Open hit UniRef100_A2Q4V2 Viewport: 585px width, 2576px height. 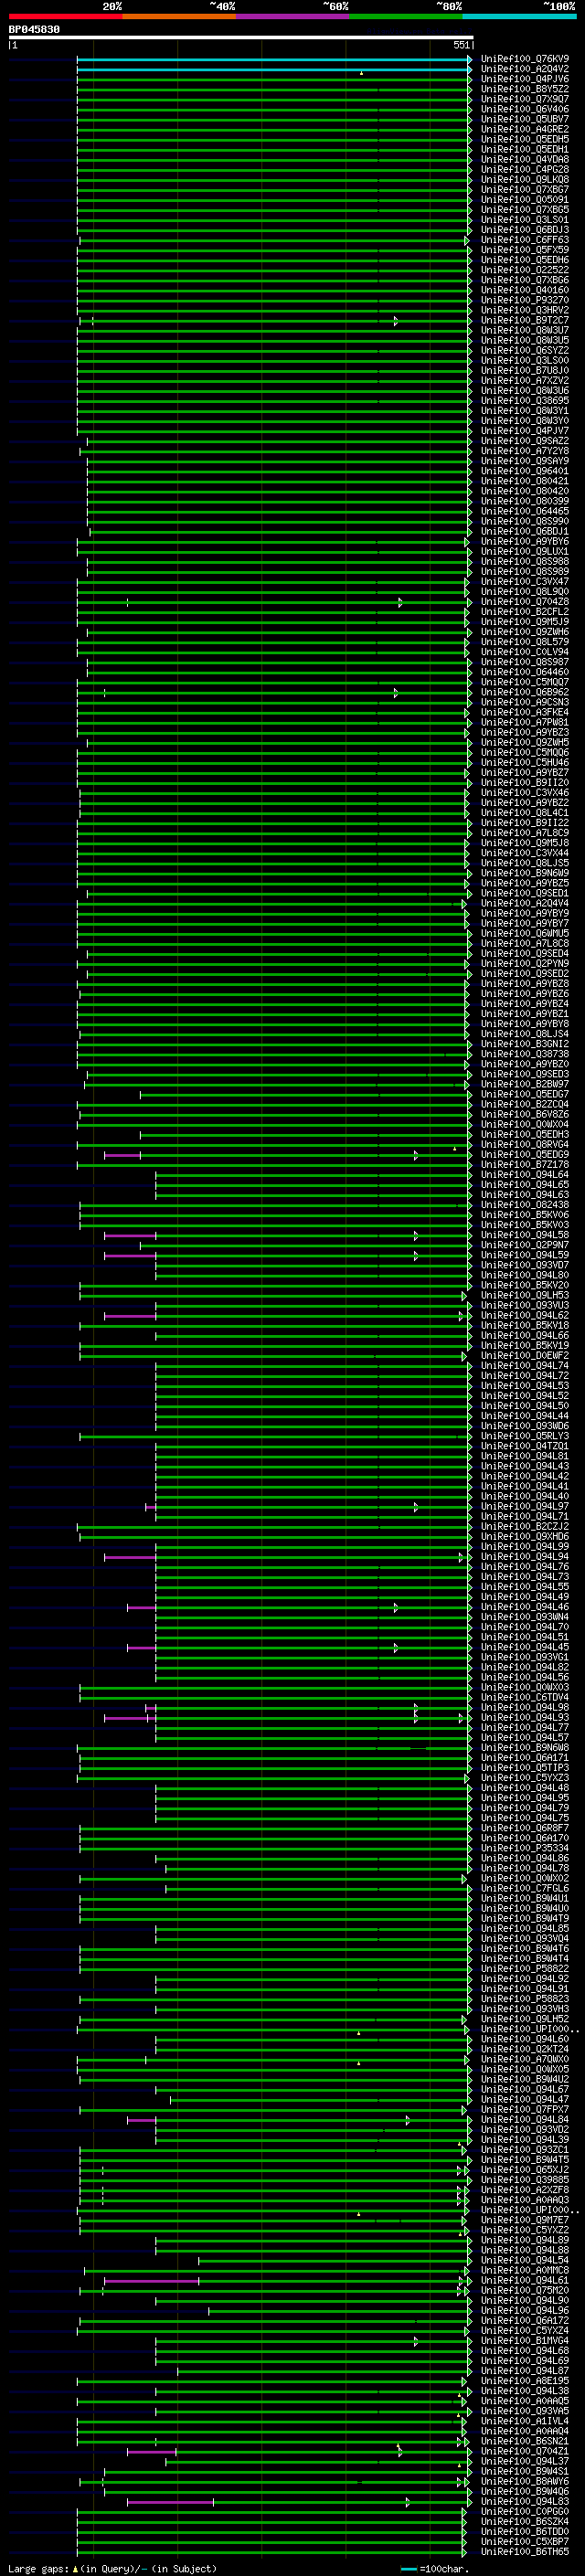[x=525, y=69]
